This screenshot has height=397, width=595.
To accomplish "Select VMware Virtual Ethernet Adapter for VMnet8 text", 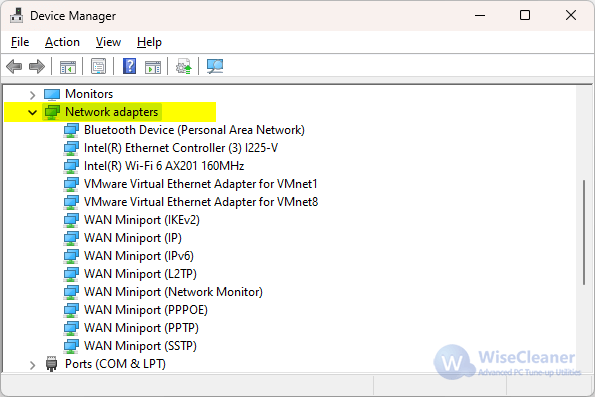I will [201, 202].
